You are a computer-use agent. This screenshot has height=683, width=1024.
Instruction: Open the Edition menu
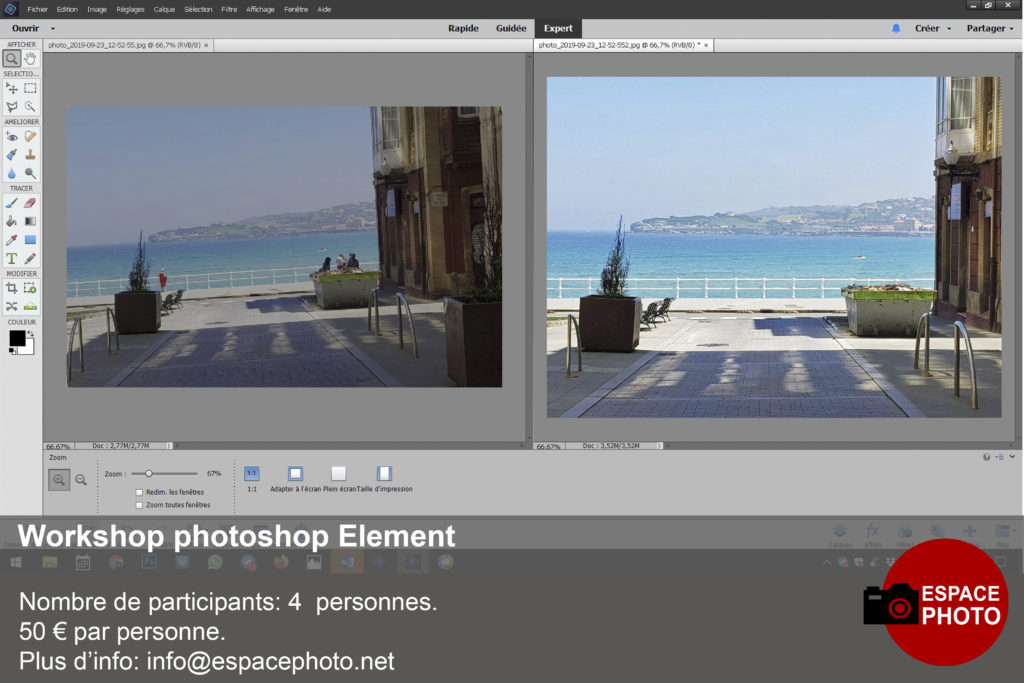[x=67, y=9]
